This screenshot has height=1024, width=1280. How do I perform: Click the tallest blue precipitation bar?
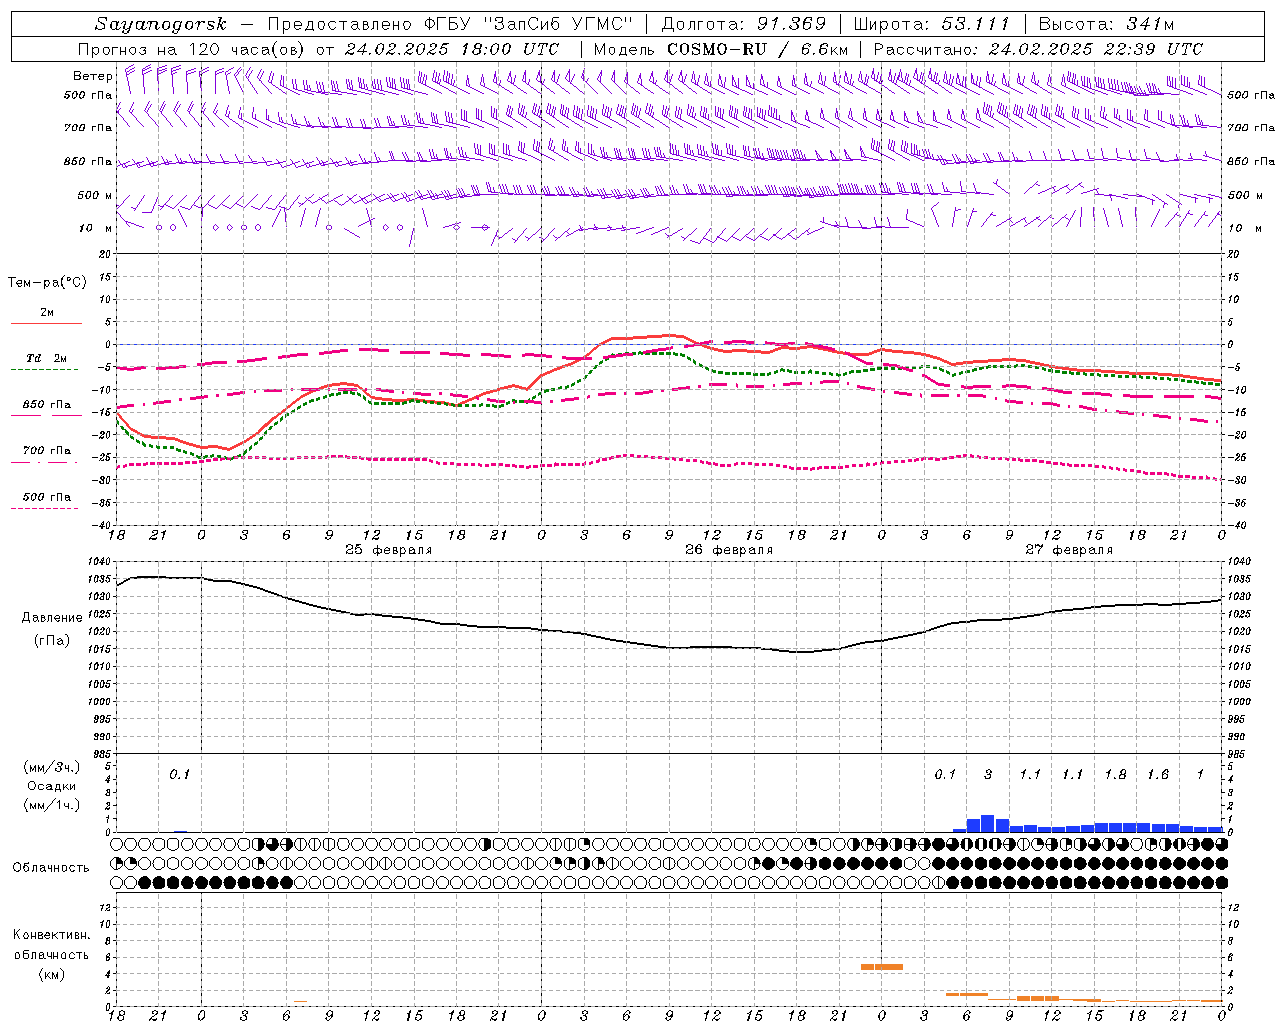pos(988,824)
